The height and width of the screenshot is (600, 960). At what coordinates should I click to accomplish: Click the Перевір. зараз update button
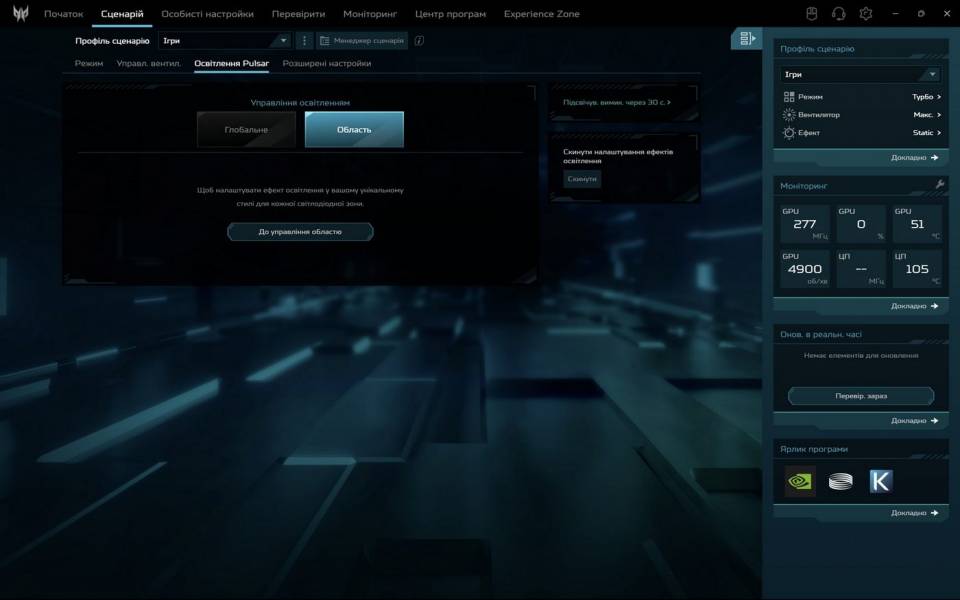click(x=861, y=396)
